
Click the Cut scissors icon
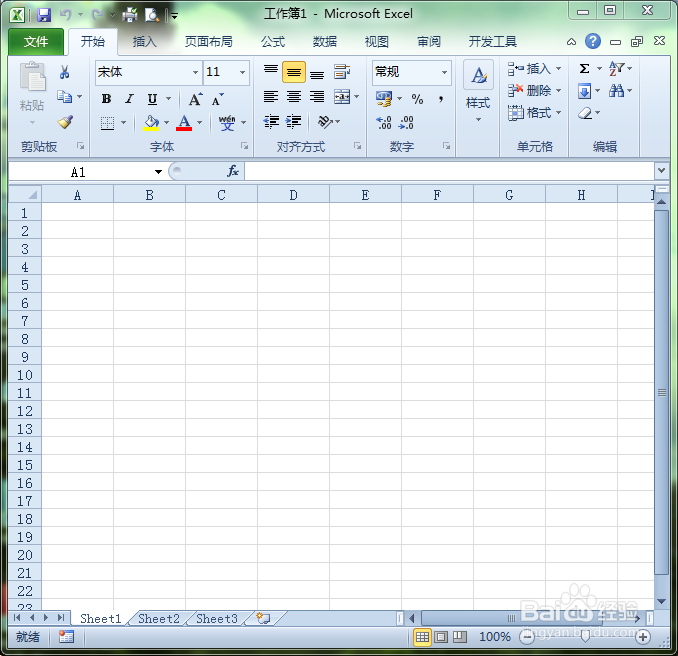tap(64, 72)
